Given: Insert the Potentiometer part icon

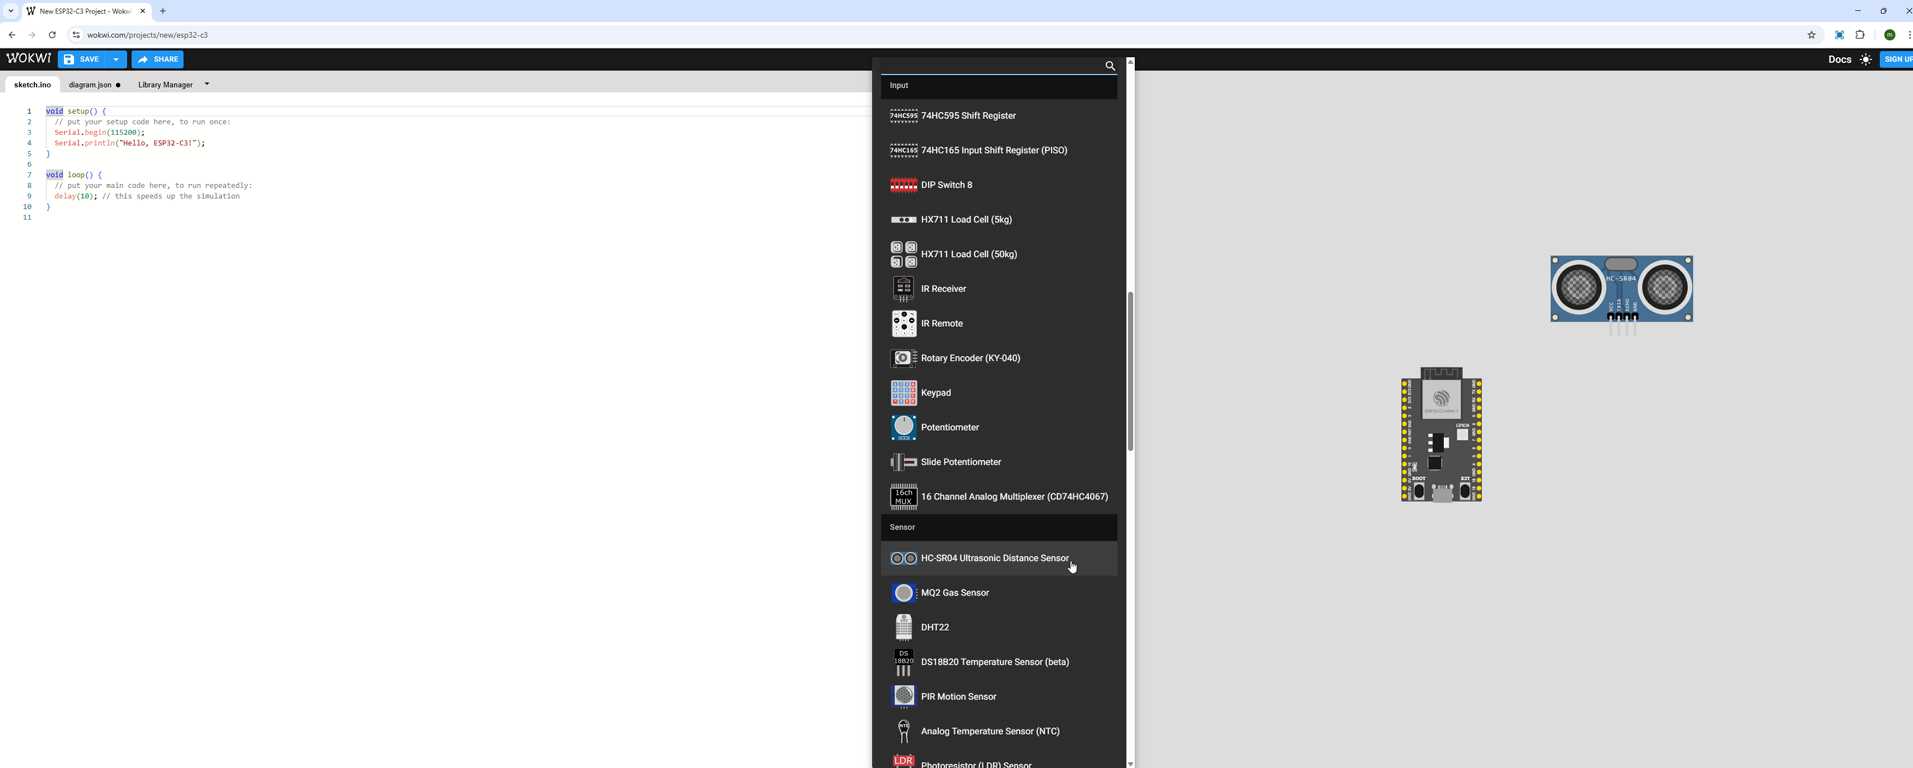Looking at the screenshot, I should pyautogui.click(x=903, y=427).
